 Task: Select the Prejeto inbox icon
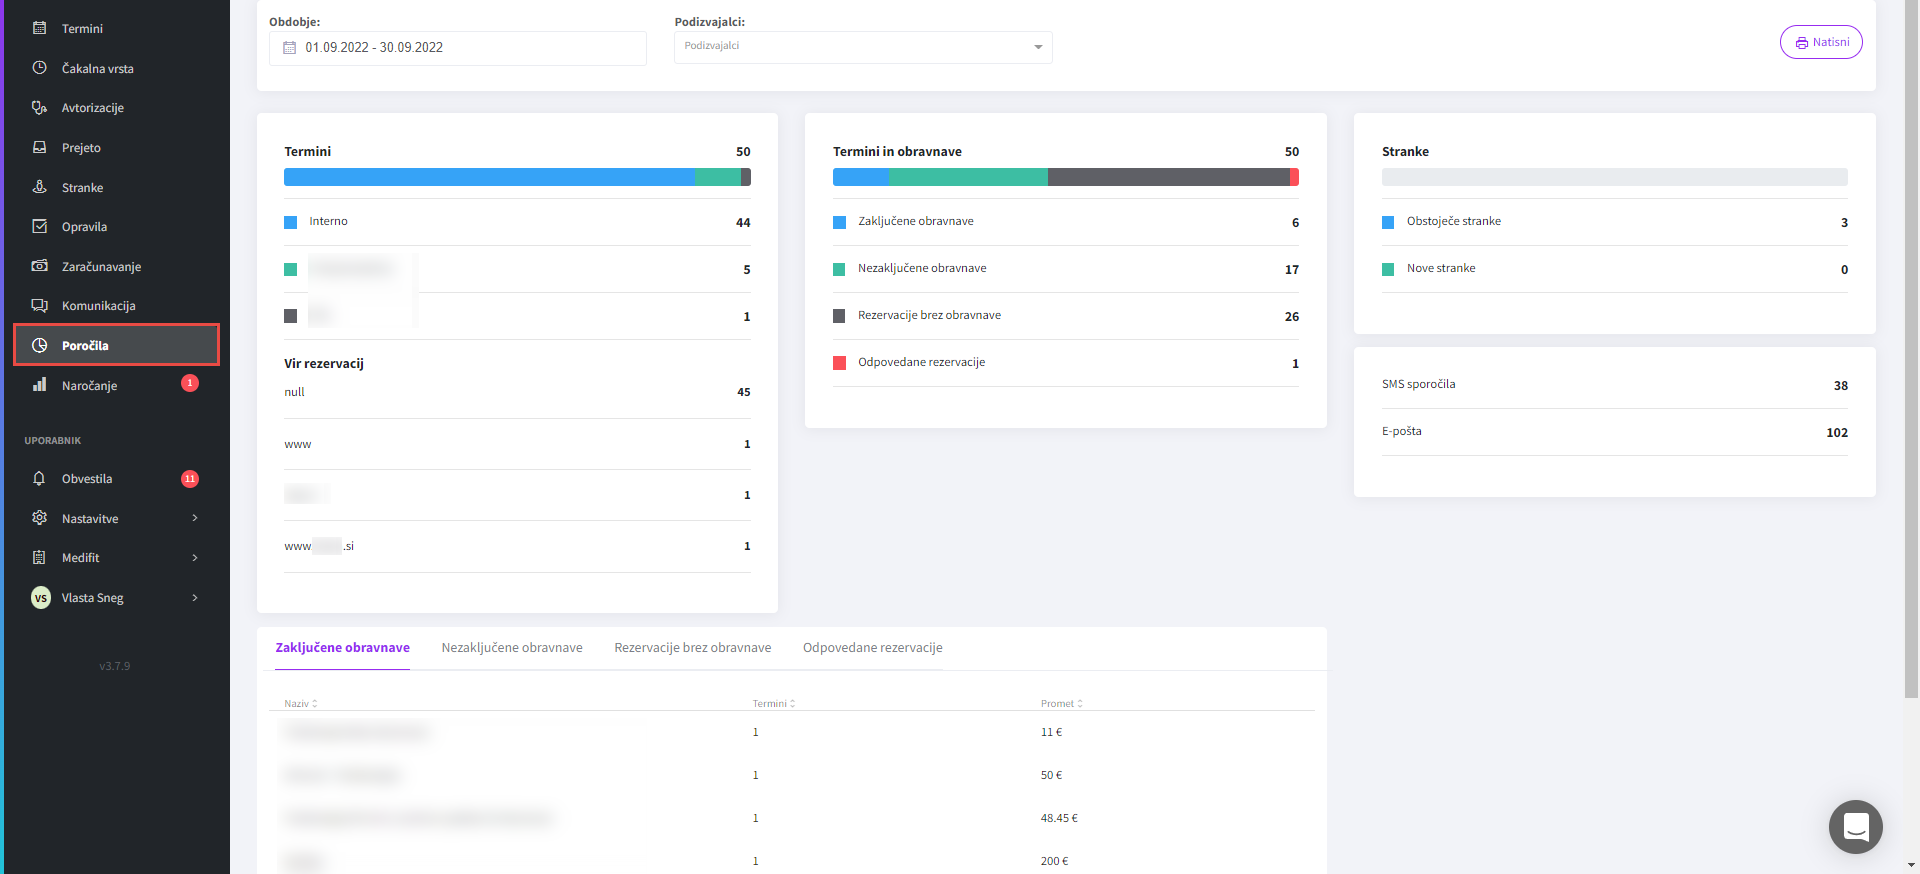pos(40,147)
